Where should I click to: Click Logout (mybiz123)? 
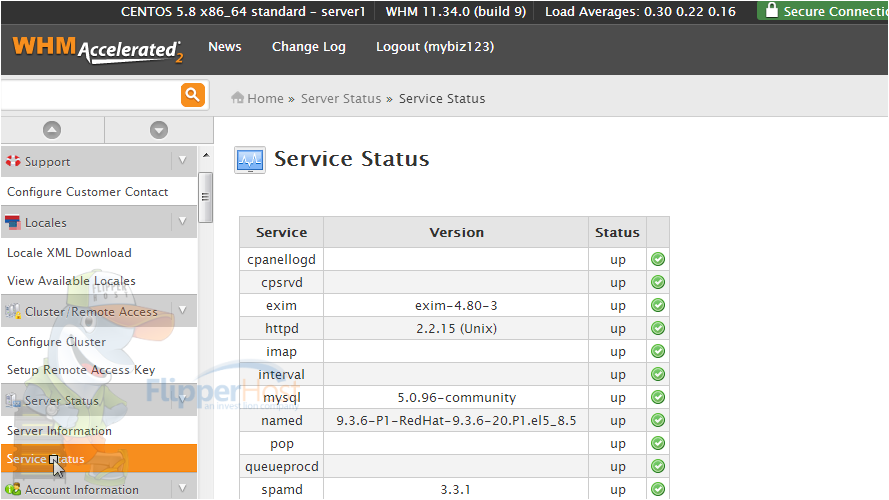(435, 47)
